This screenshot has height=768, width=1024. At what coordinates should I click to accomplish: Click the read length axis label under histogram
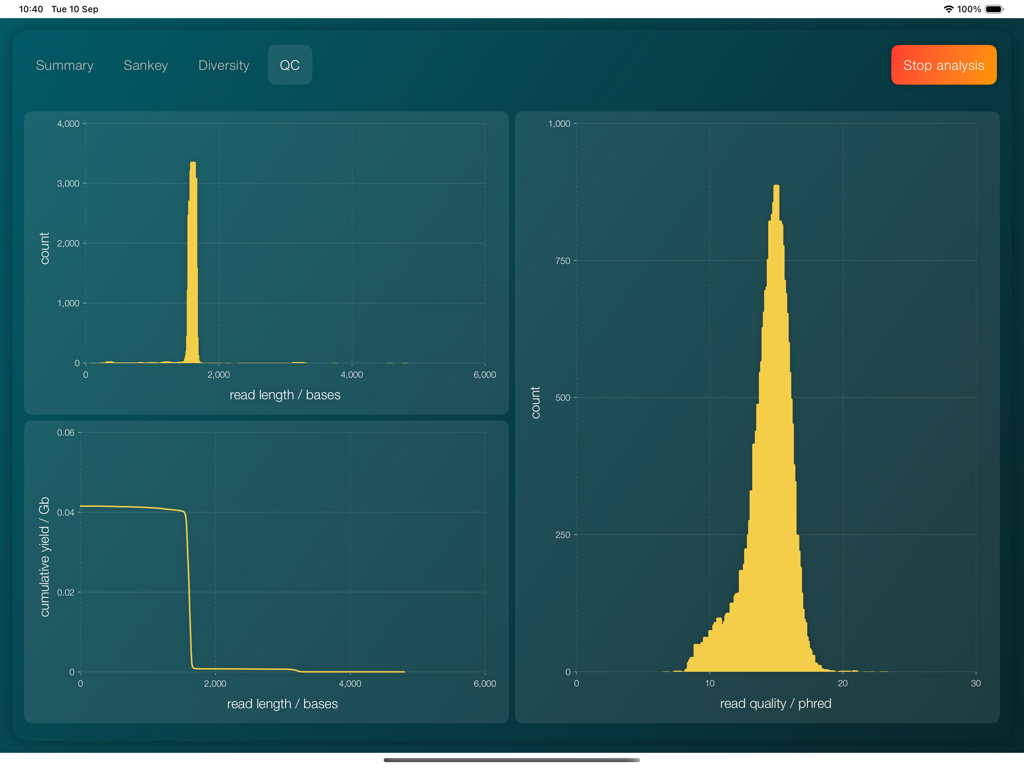285,395
